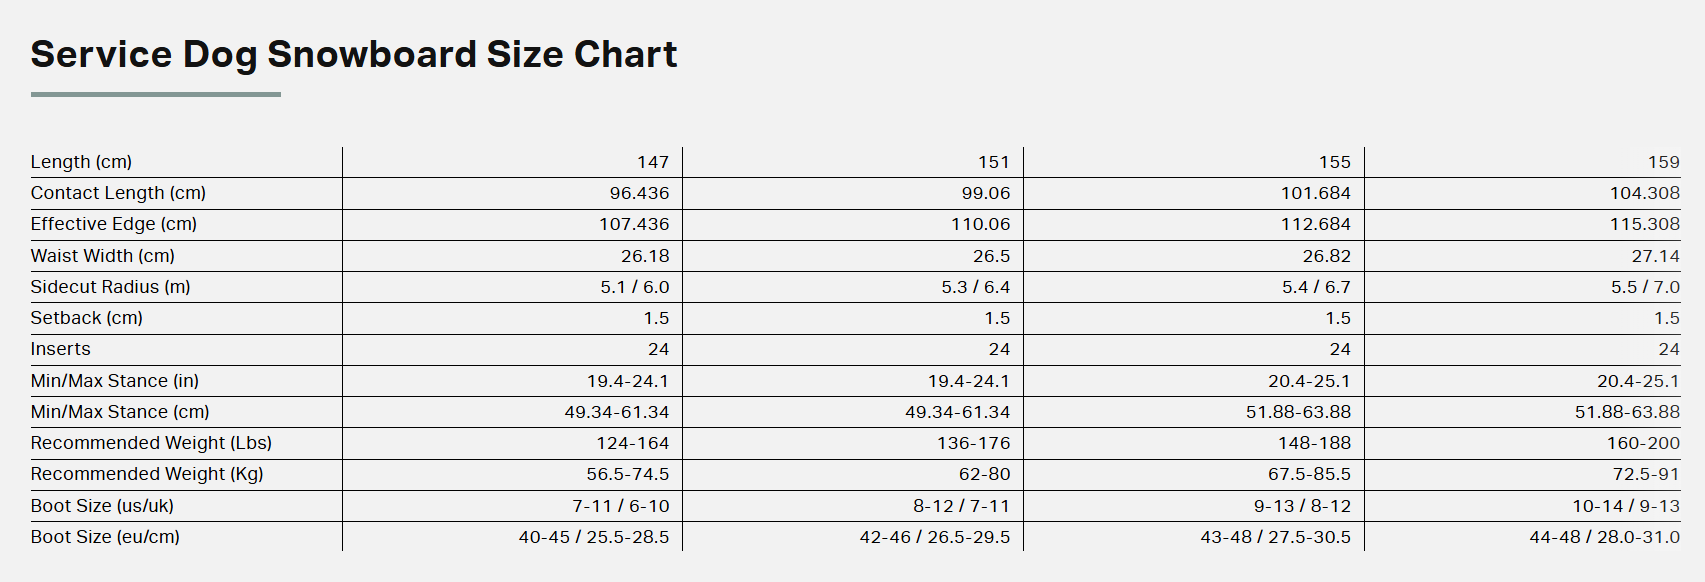Click the Sidecut Radius (m) row label
The height and width of the screenshot is (582, 1705).
[110, 287]
